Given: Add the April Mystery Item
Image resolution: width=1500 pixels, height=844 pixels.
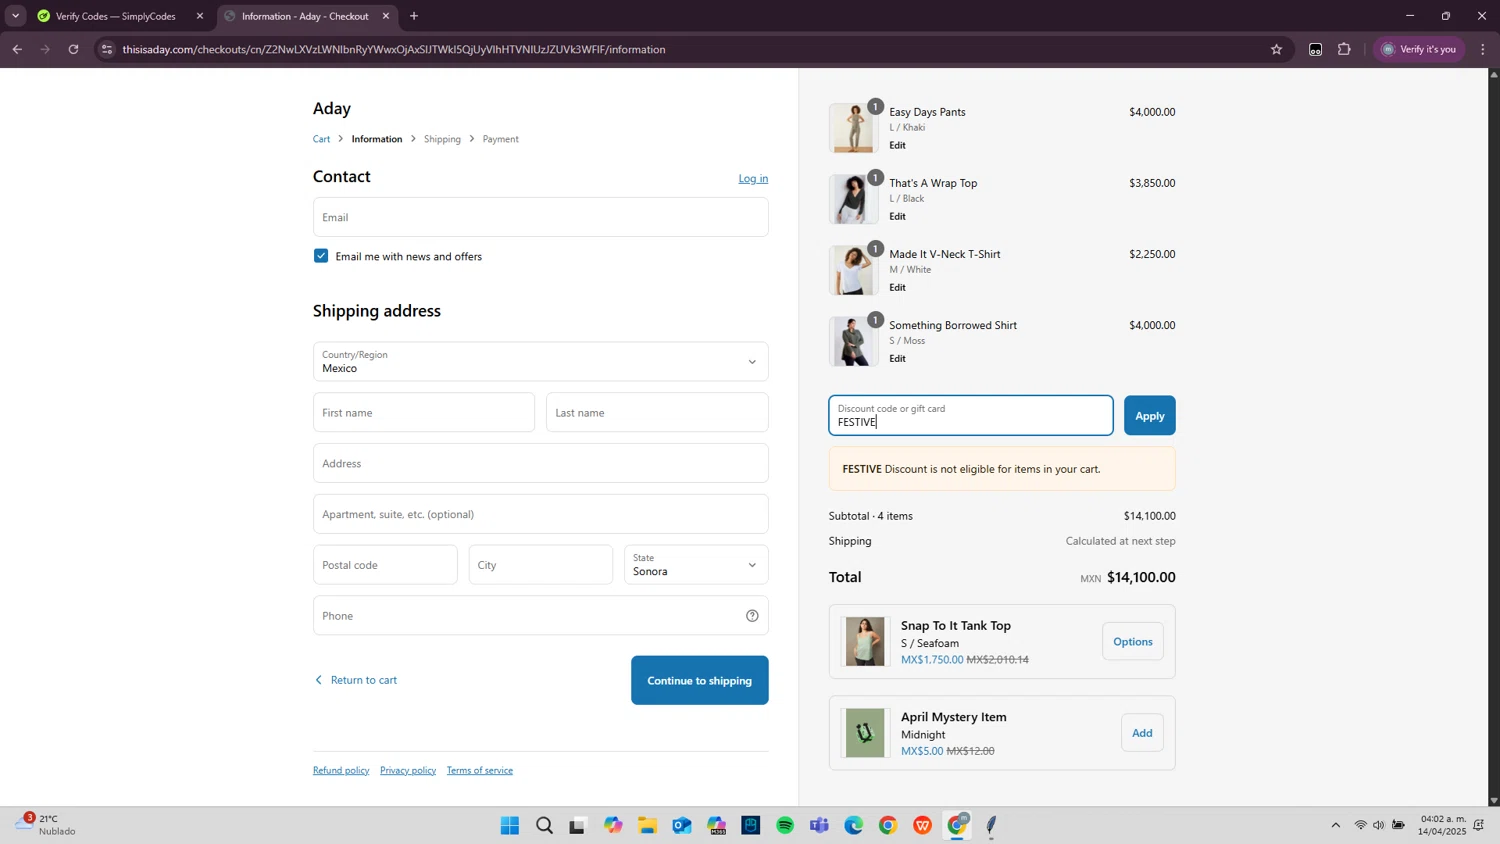Looking at the screenshot, I should (x=1142, y=733).
